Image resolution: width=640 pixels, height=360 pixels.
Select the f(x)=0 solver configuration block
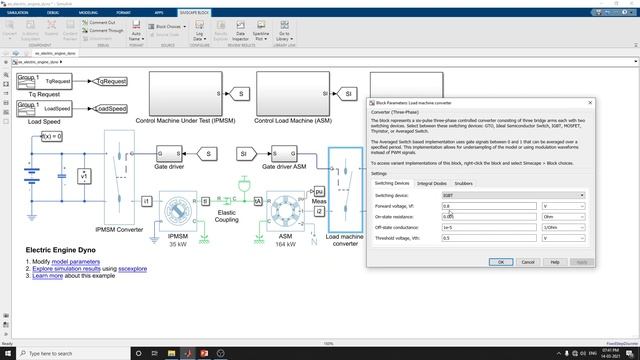tap(52, 136)
